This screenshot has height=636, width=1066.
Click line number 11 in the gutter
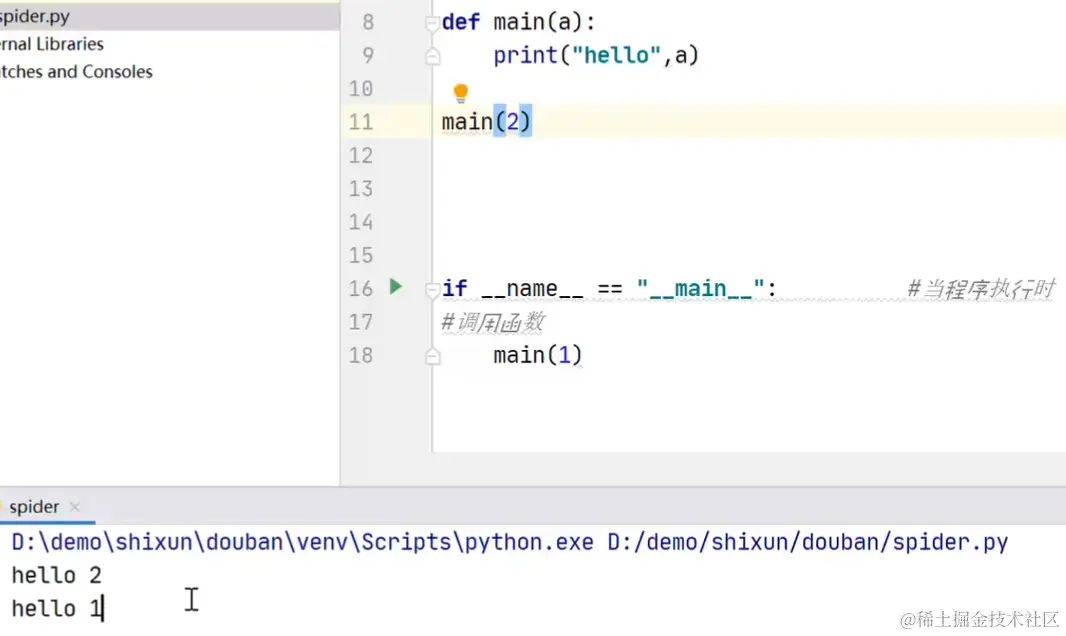361,122
